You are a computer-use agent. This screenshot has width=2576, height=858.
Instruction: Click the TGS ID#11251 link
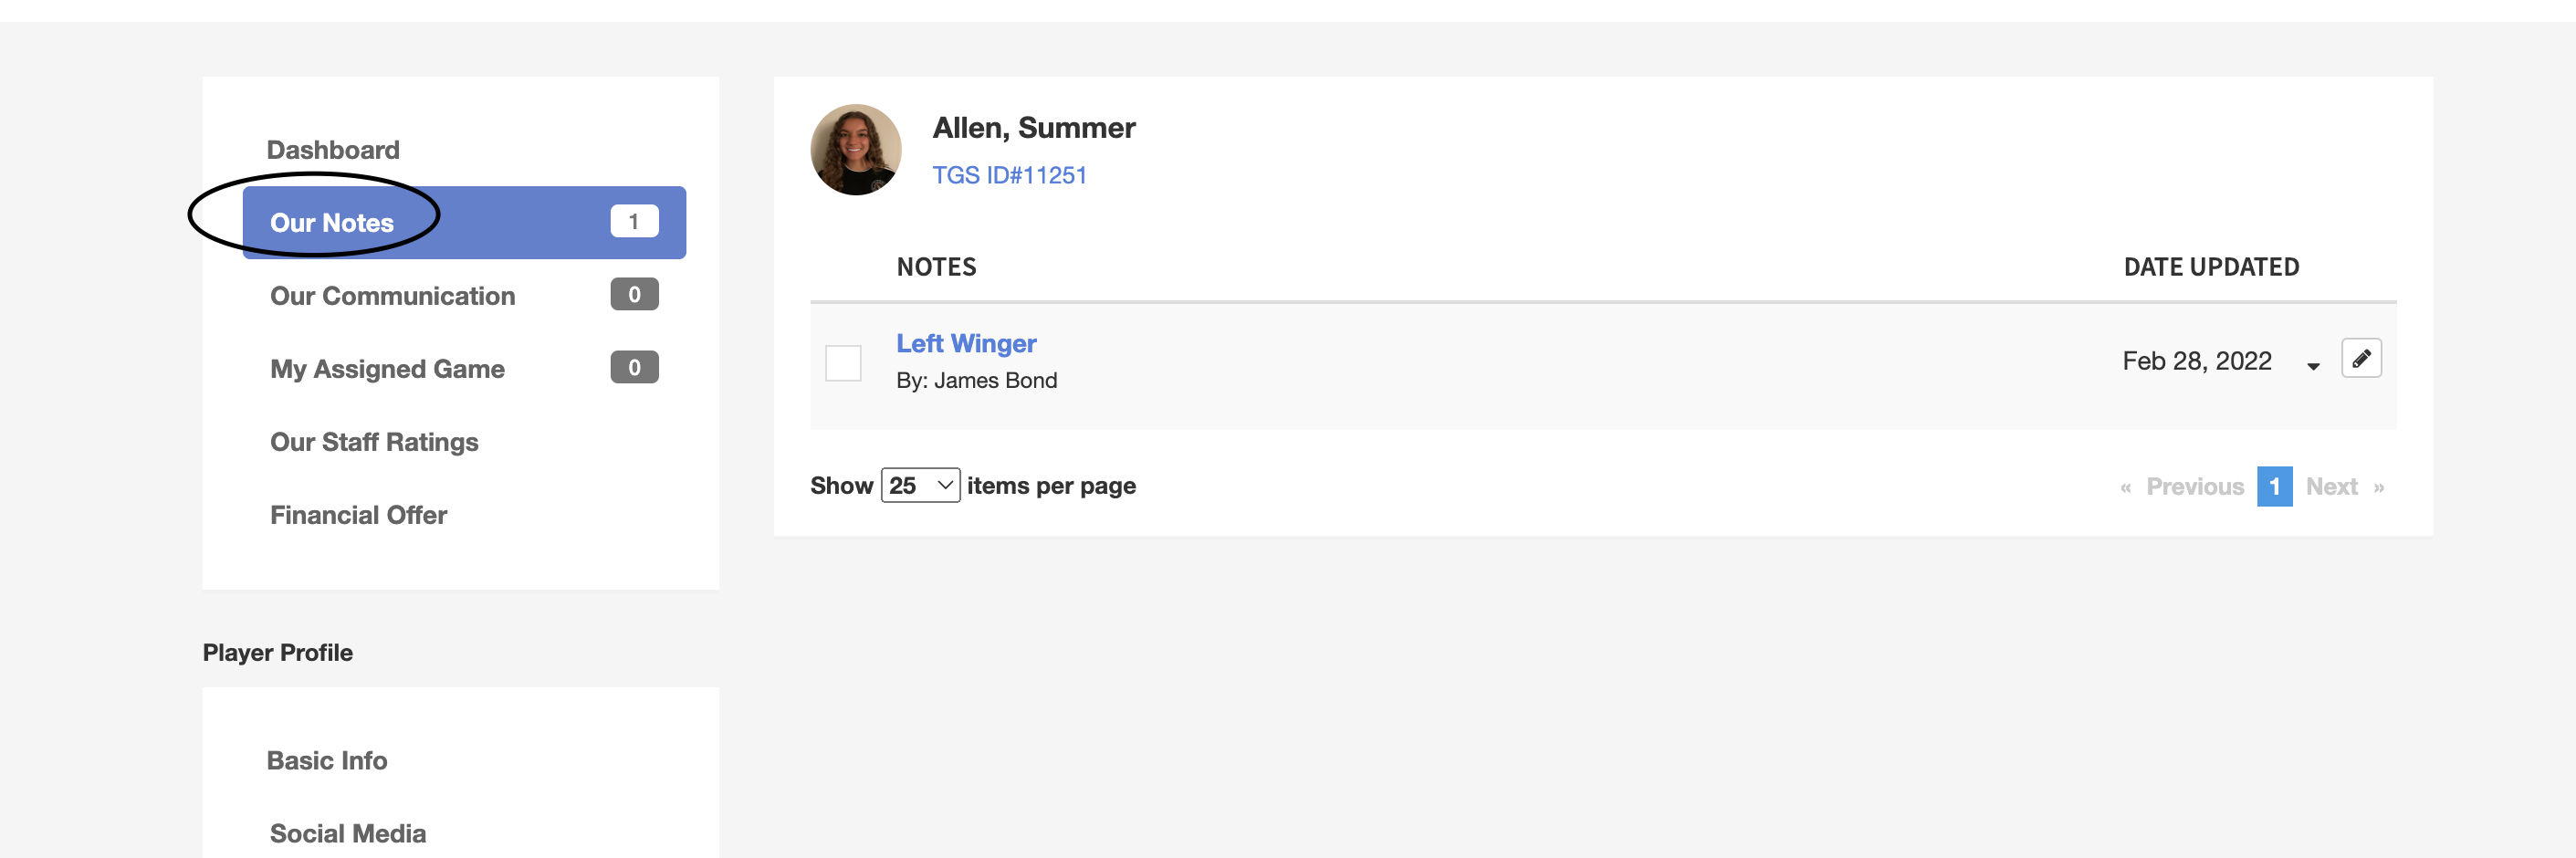click(x=1009, y=175)
